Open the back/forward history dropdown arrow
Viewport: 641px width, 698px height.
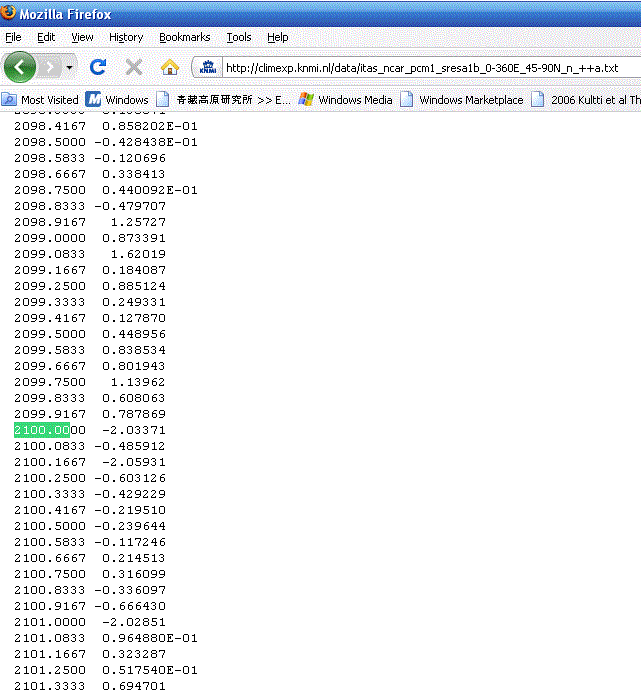tap(70, 67)
